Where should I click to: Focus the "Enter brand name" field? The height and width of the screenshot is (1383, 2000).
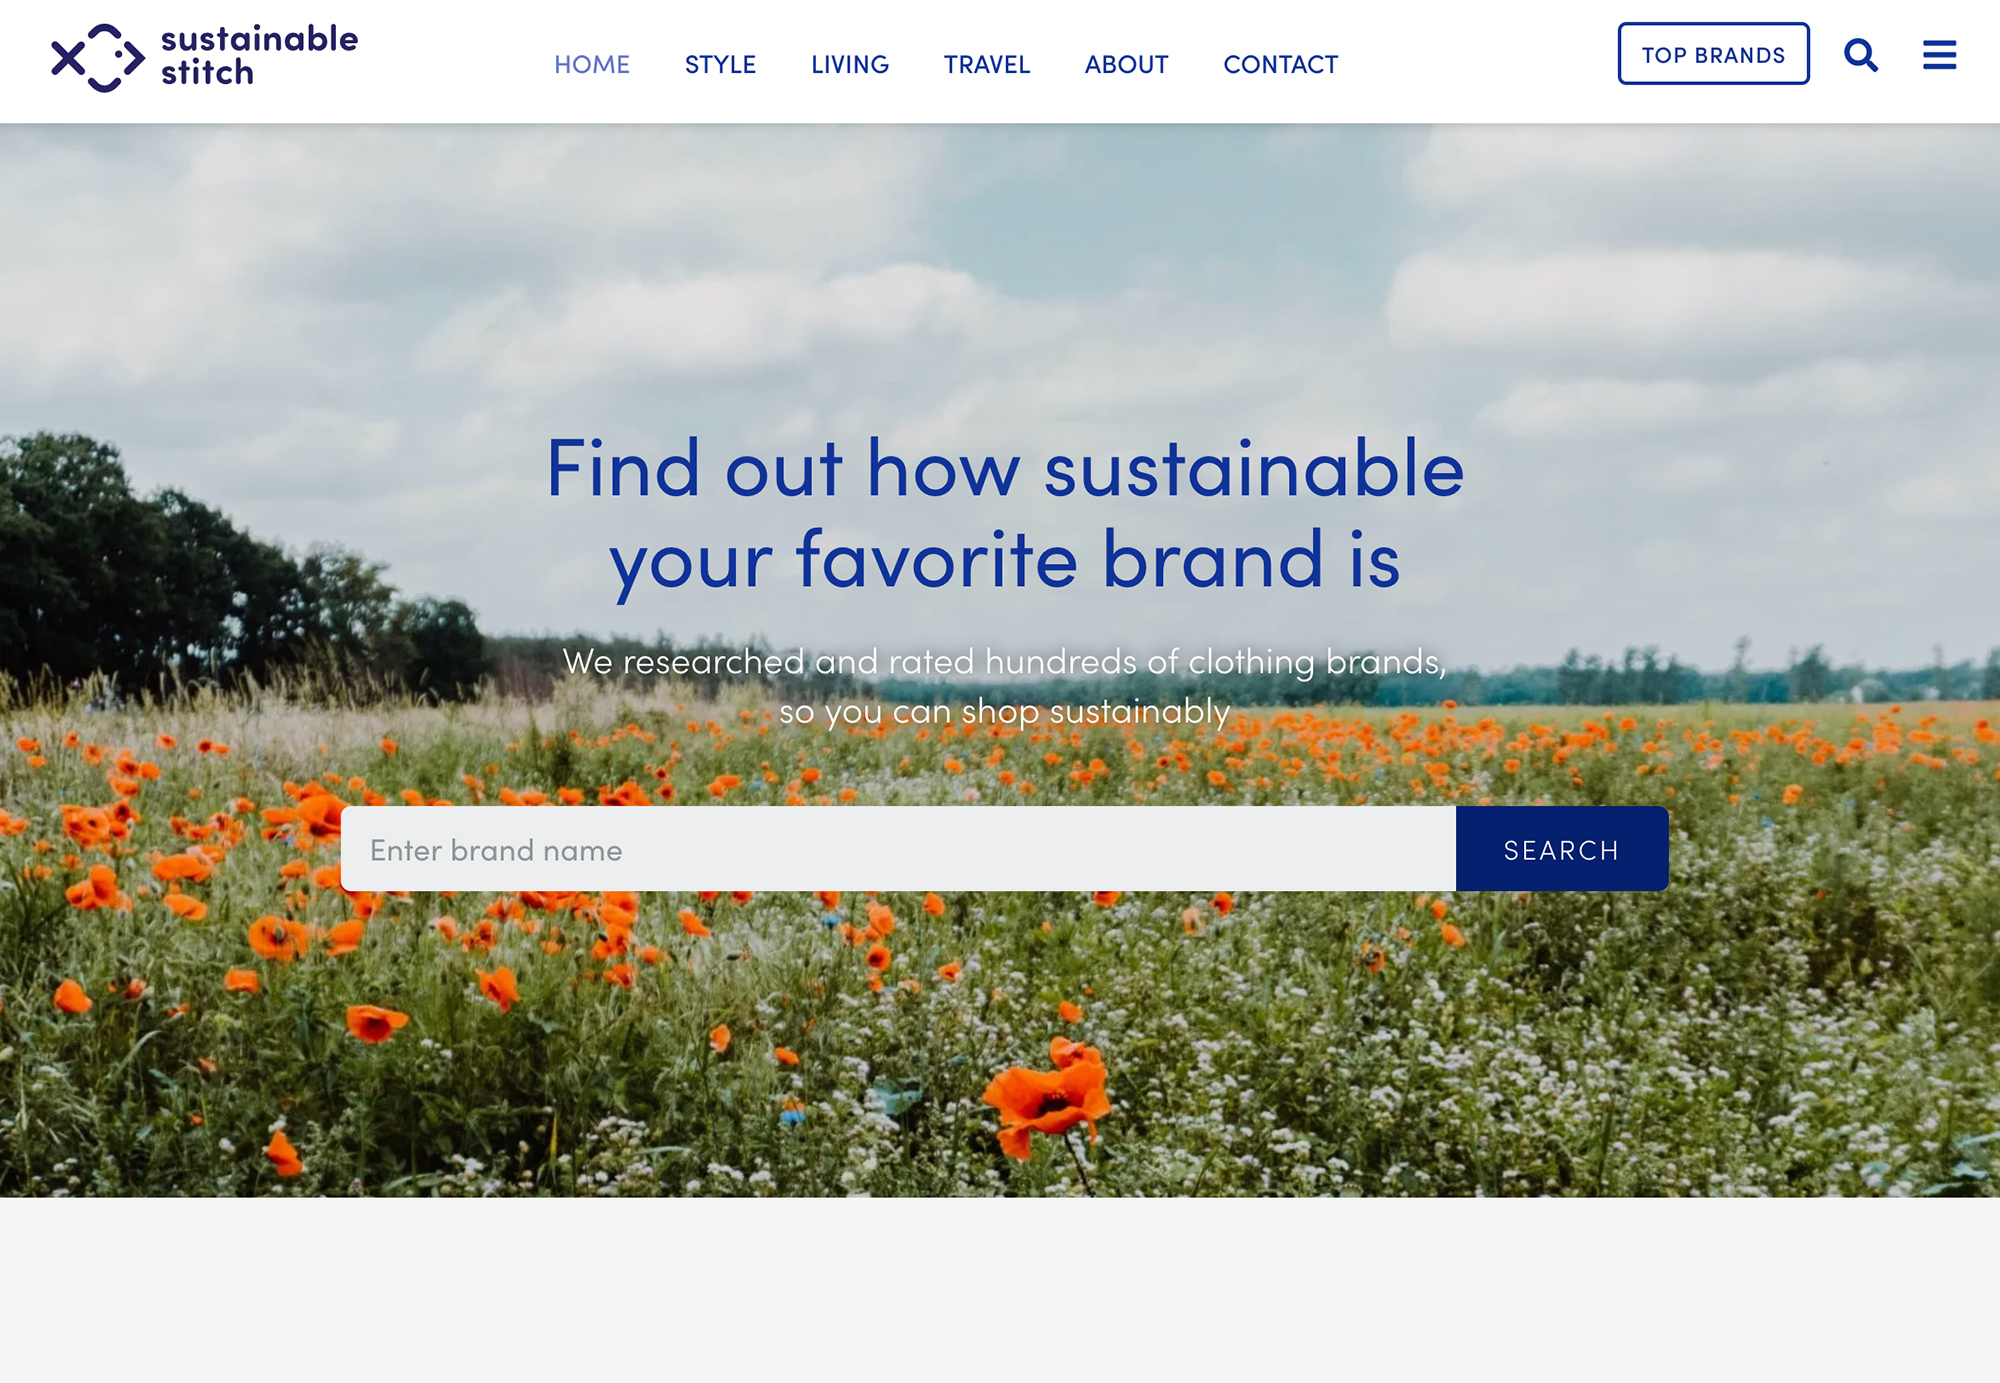[x=898, y=849]
